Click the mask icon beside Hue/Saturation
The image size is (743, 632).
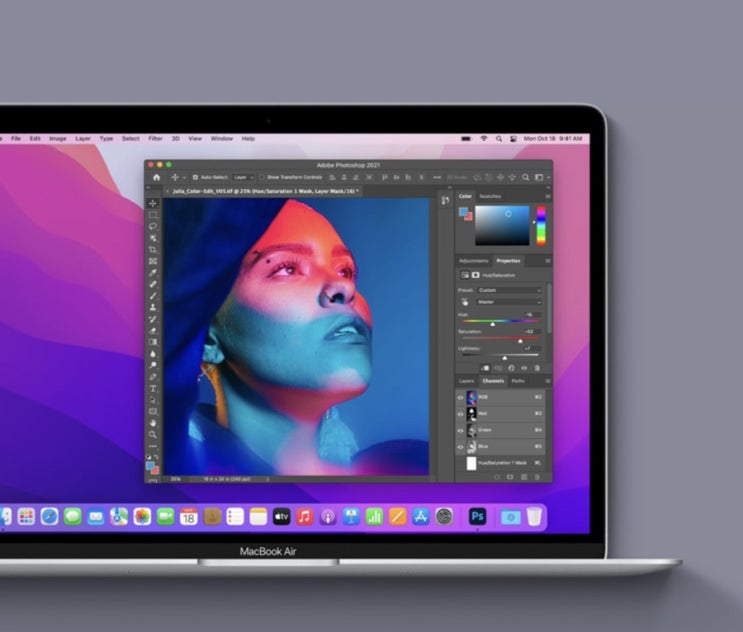(x=475, y=275)
